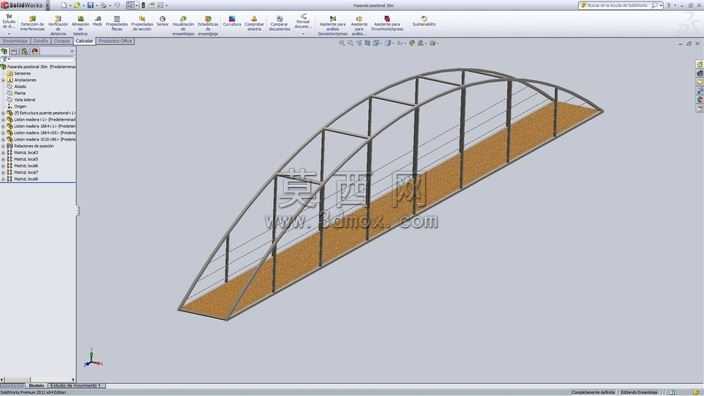Select the root Pasarela peatonal assembly
The height and width of the screenshot is (396, 704).
click(x=40, y=66)
